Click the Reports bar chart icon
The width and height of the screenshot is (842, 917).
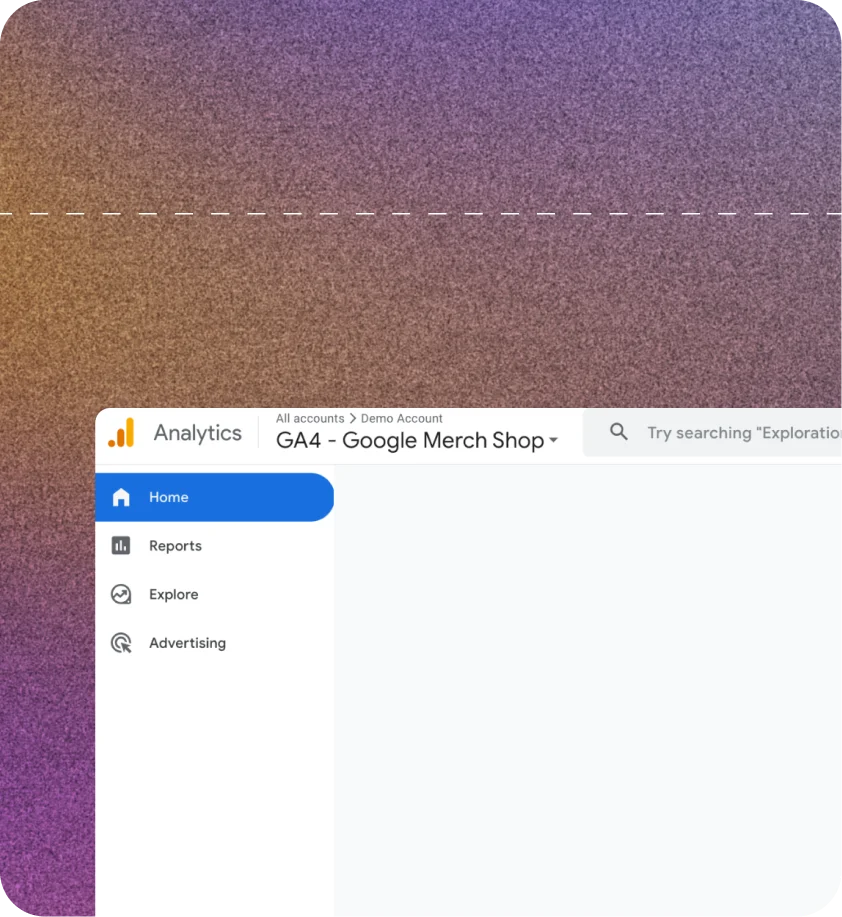coord(121,546)
